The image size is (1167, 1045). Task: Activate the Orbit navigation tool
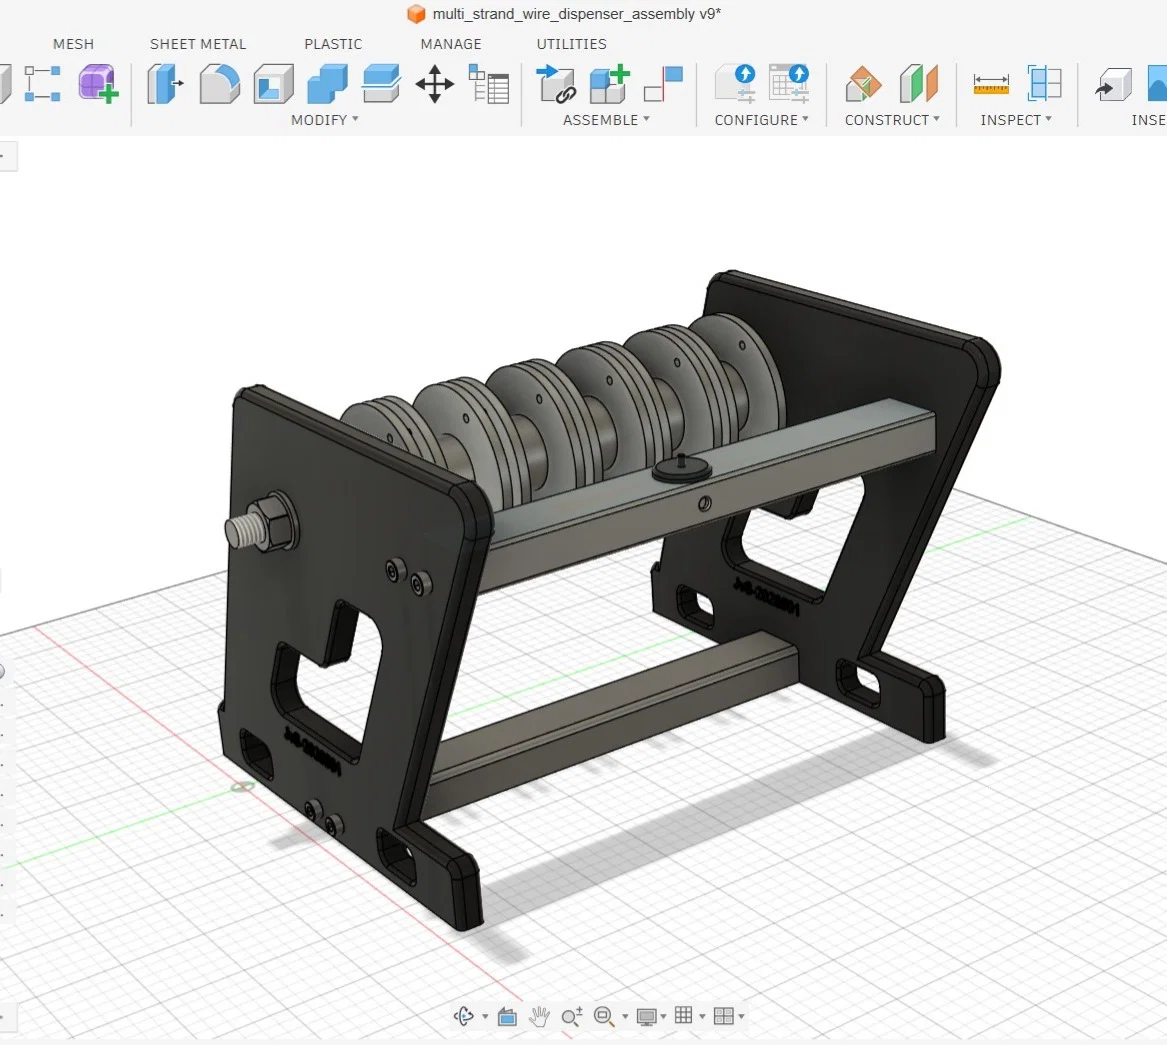pos(464,1016)
